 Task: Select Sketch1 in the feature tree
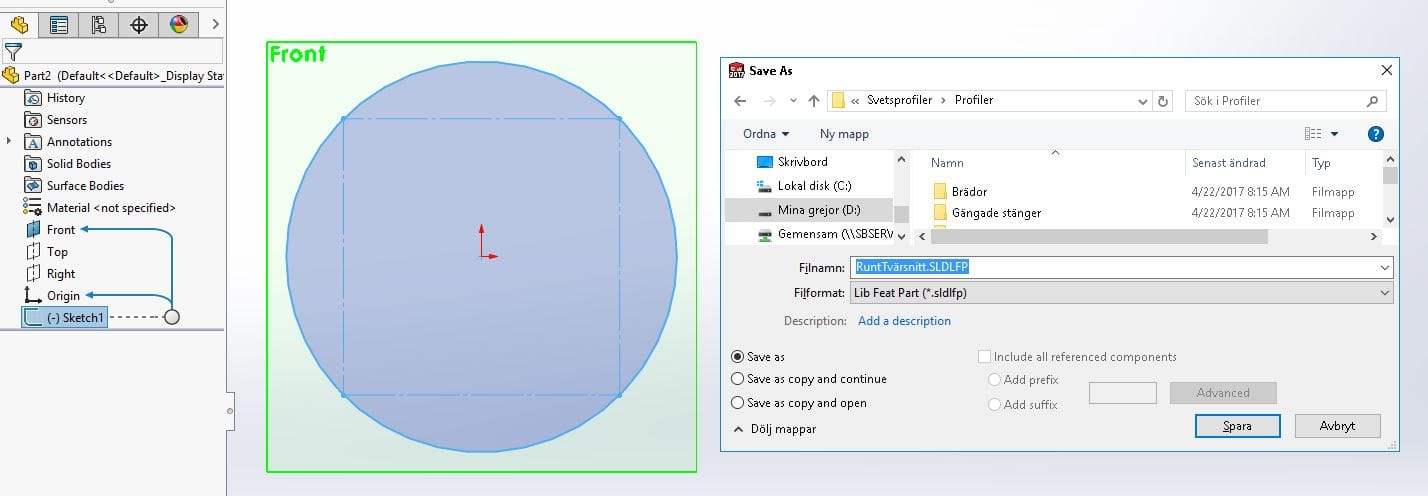(x=75, y=317)
